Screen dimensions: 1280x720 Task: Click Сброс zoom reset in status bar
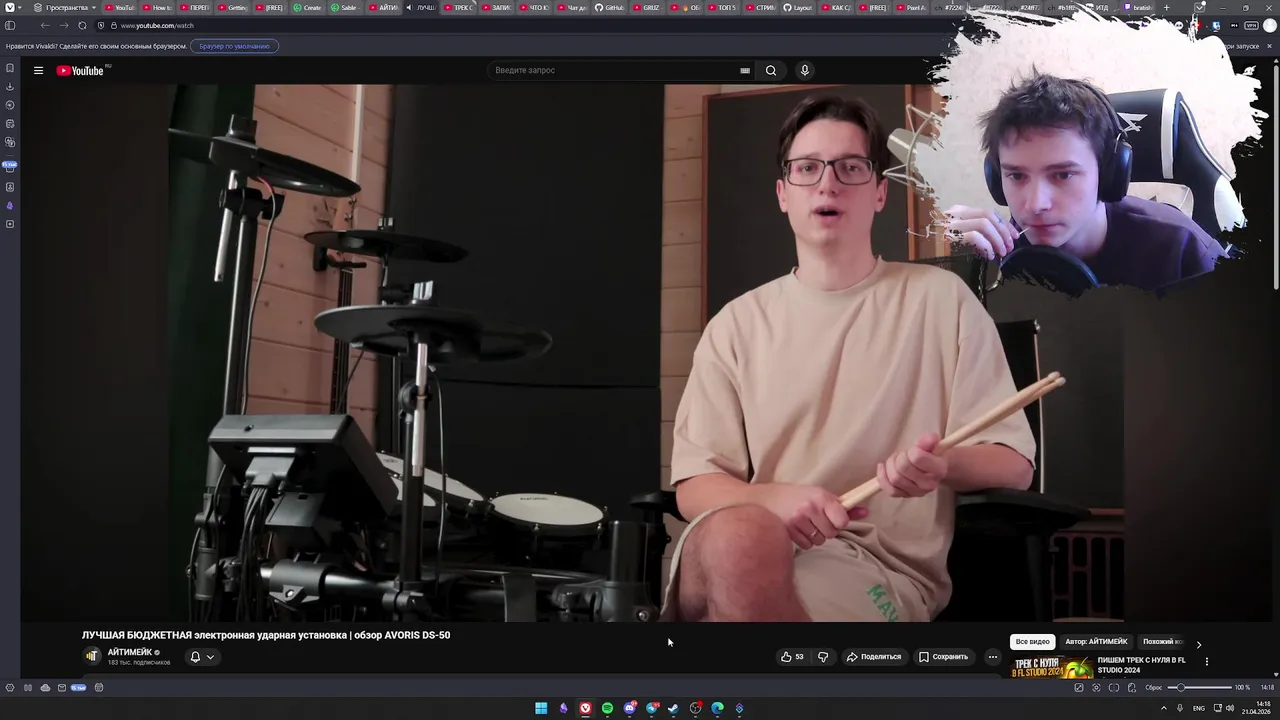1154,688
